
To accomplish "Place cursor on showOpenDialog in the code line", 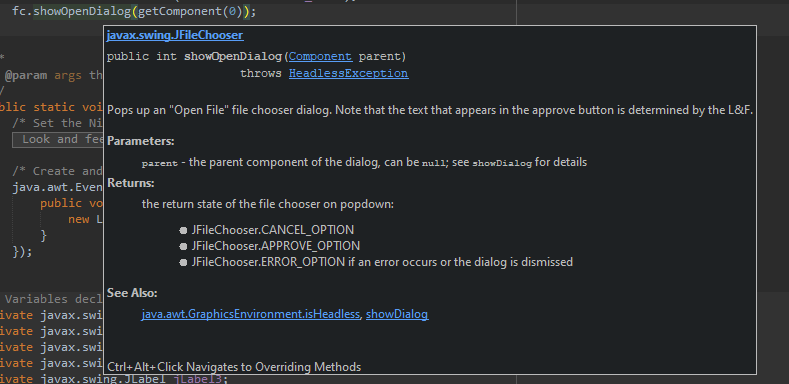I will pyautogui.click(x=82, y=12).
